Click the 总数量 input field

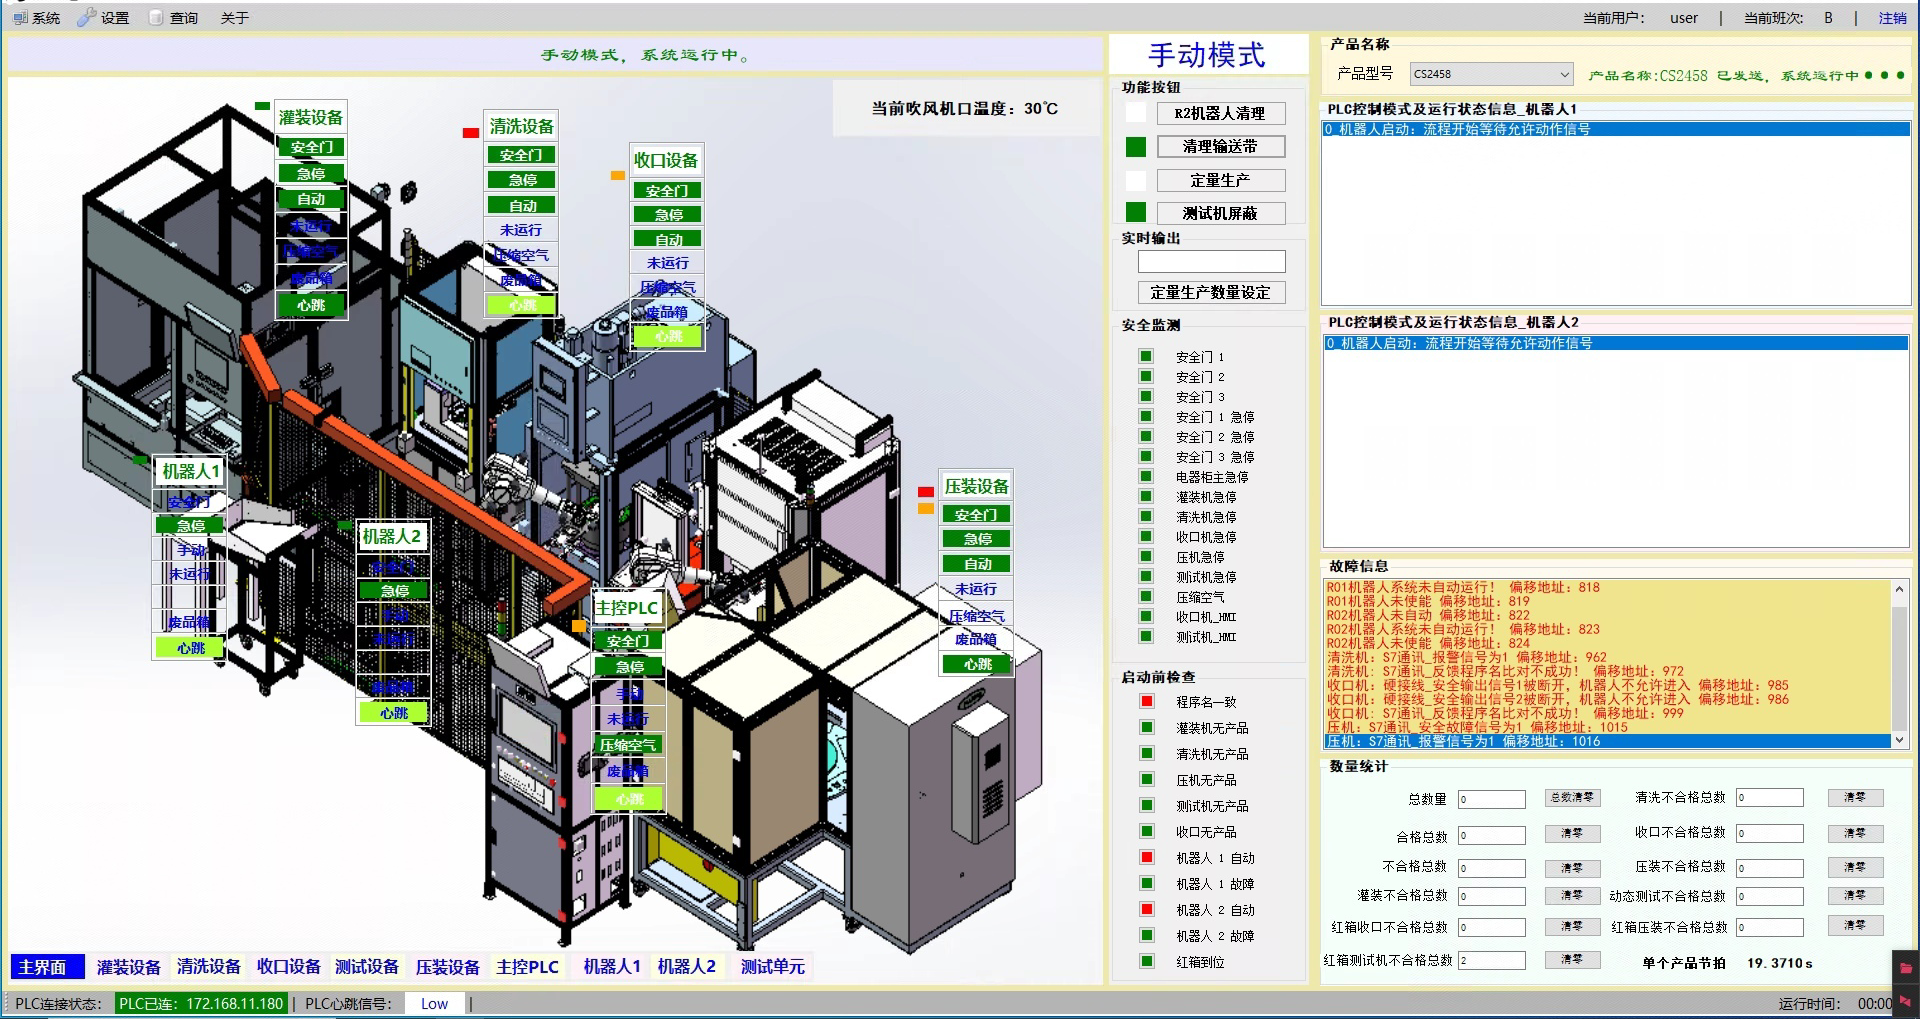1491,799
